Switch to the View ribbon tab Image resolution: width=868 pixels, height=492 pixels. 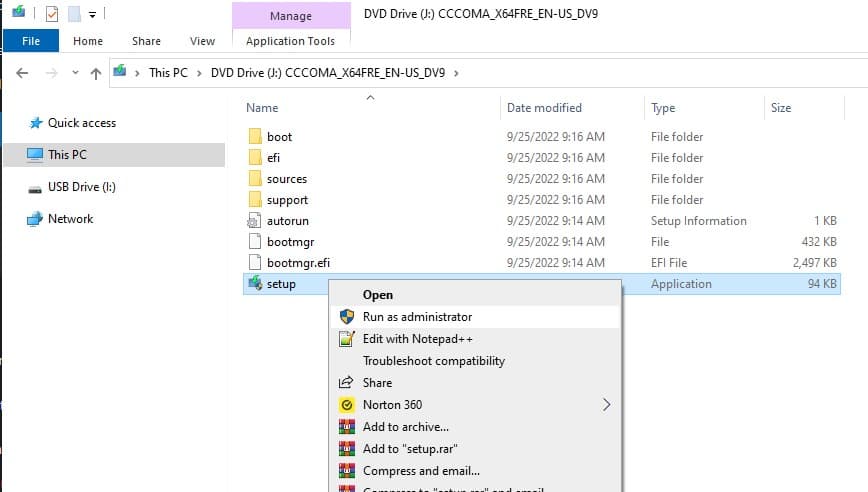pos(202,41)
